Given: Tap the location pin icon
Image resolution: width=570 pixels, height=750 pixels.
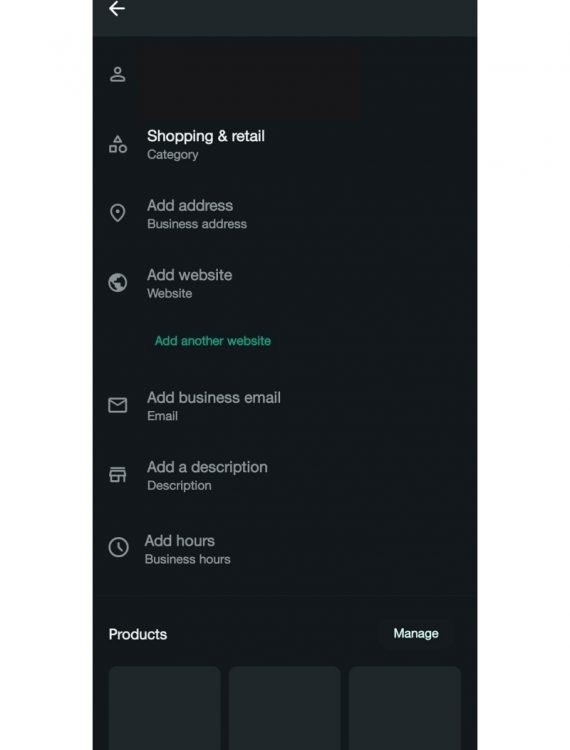Looking at the screenshot, I should (118, 213).
